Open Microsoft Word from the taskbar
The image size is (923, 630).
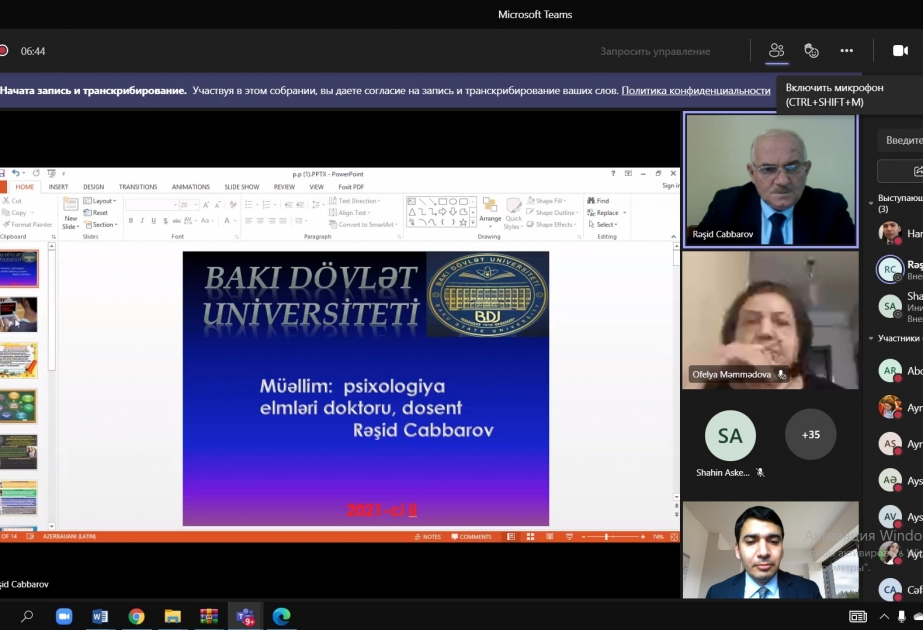tap(100, 616)
